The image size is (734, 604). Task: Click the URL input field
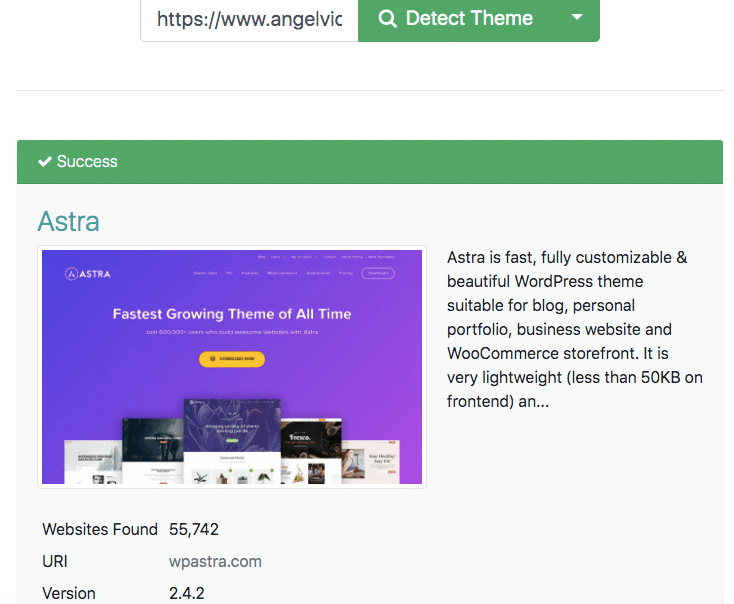click(250, 20)
